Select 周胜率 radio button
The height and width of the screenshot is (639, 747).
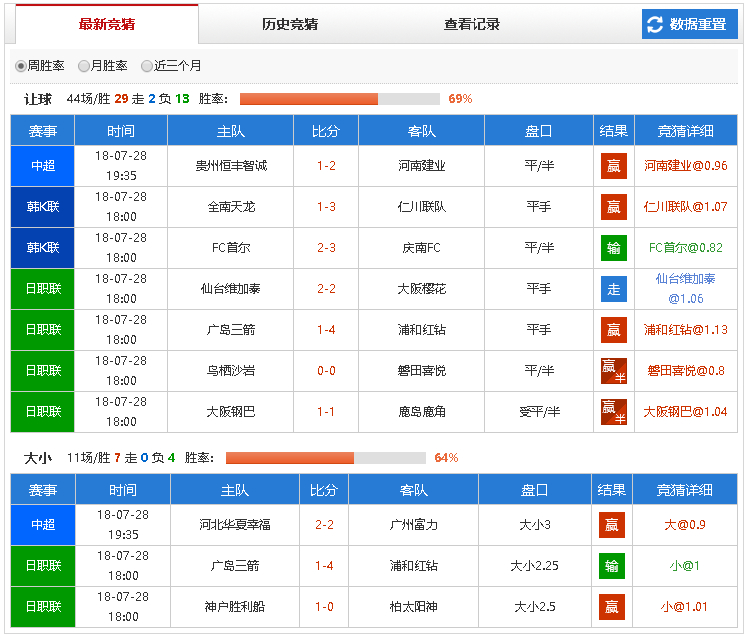coord(20,66)
